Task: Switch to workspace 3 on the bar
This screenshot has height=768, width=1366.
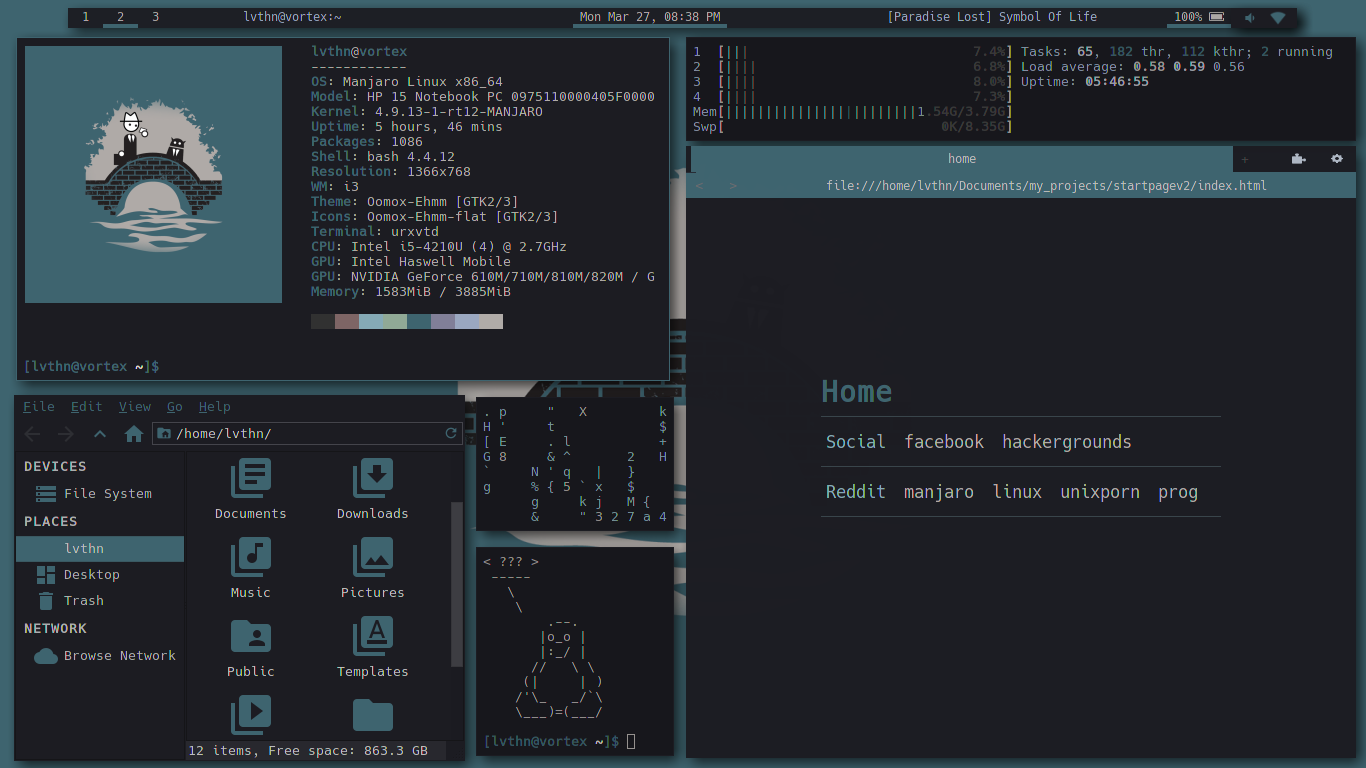Action: [153, 16]
